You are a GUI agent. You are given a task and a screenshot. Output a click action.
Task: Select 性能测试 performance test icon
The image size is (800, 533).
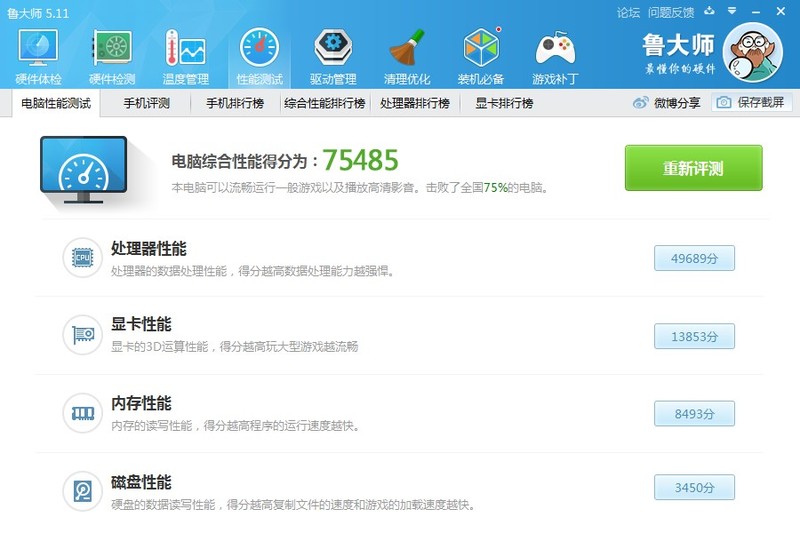259,57
